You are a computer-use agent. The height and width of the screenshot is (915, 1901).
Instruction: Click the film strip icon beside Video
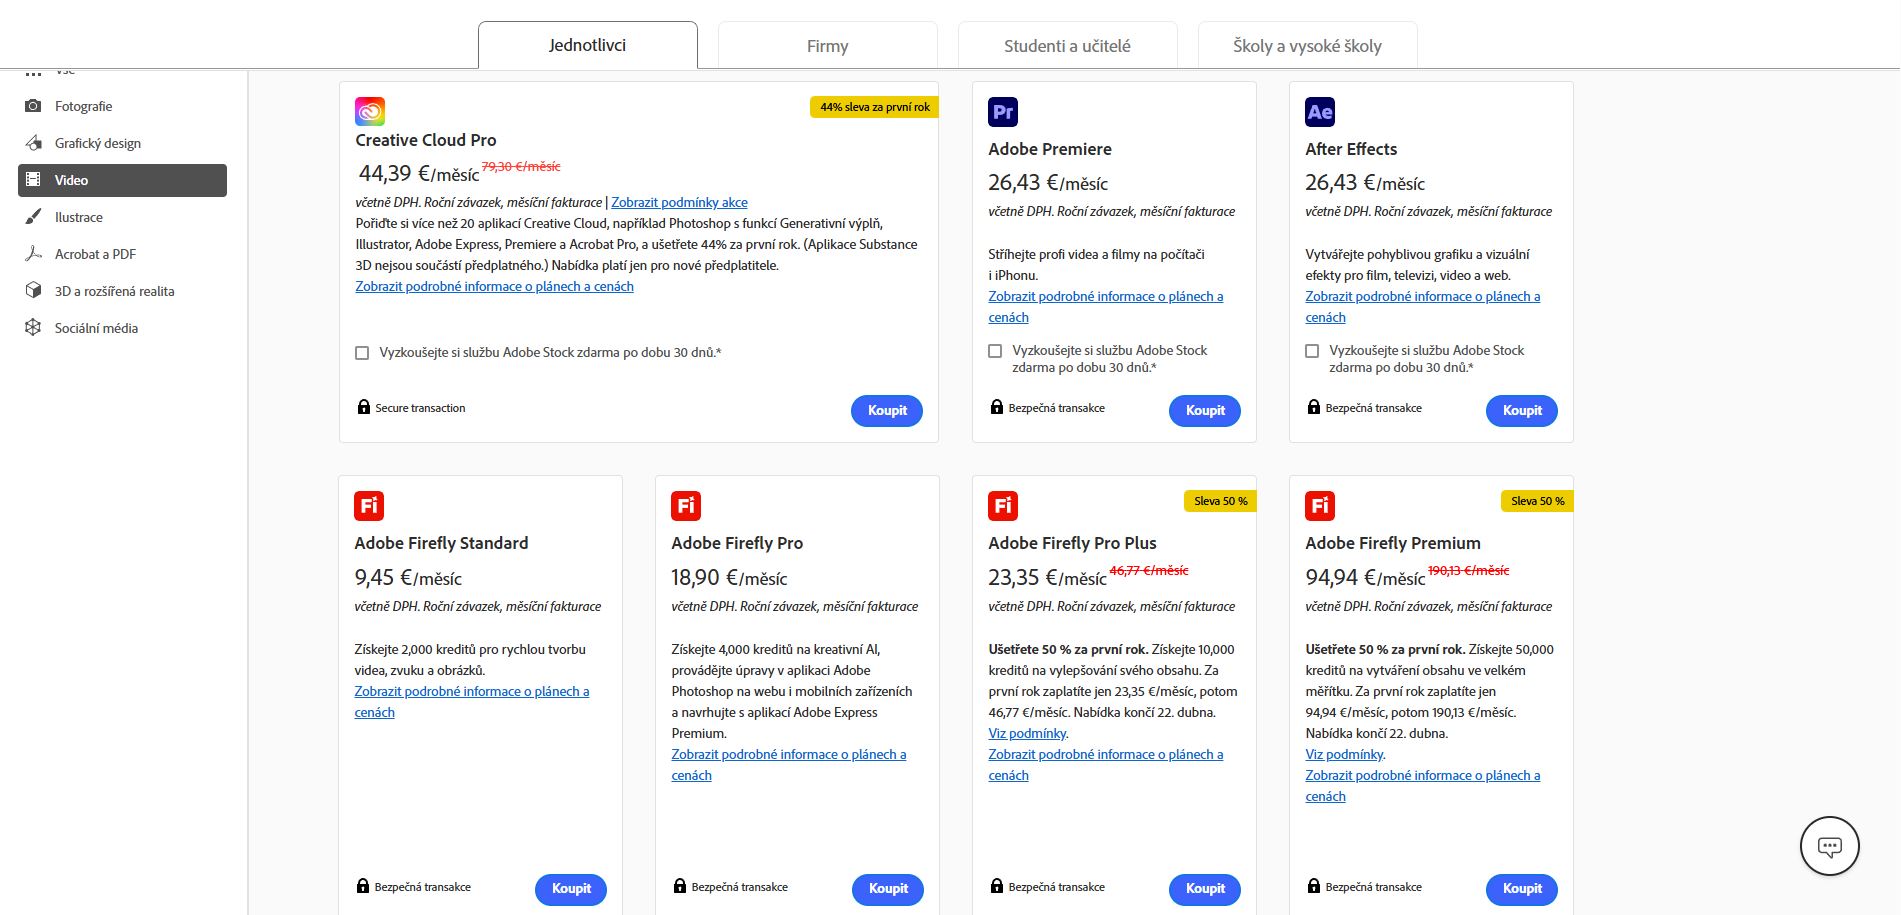click(x=33, y=180)
